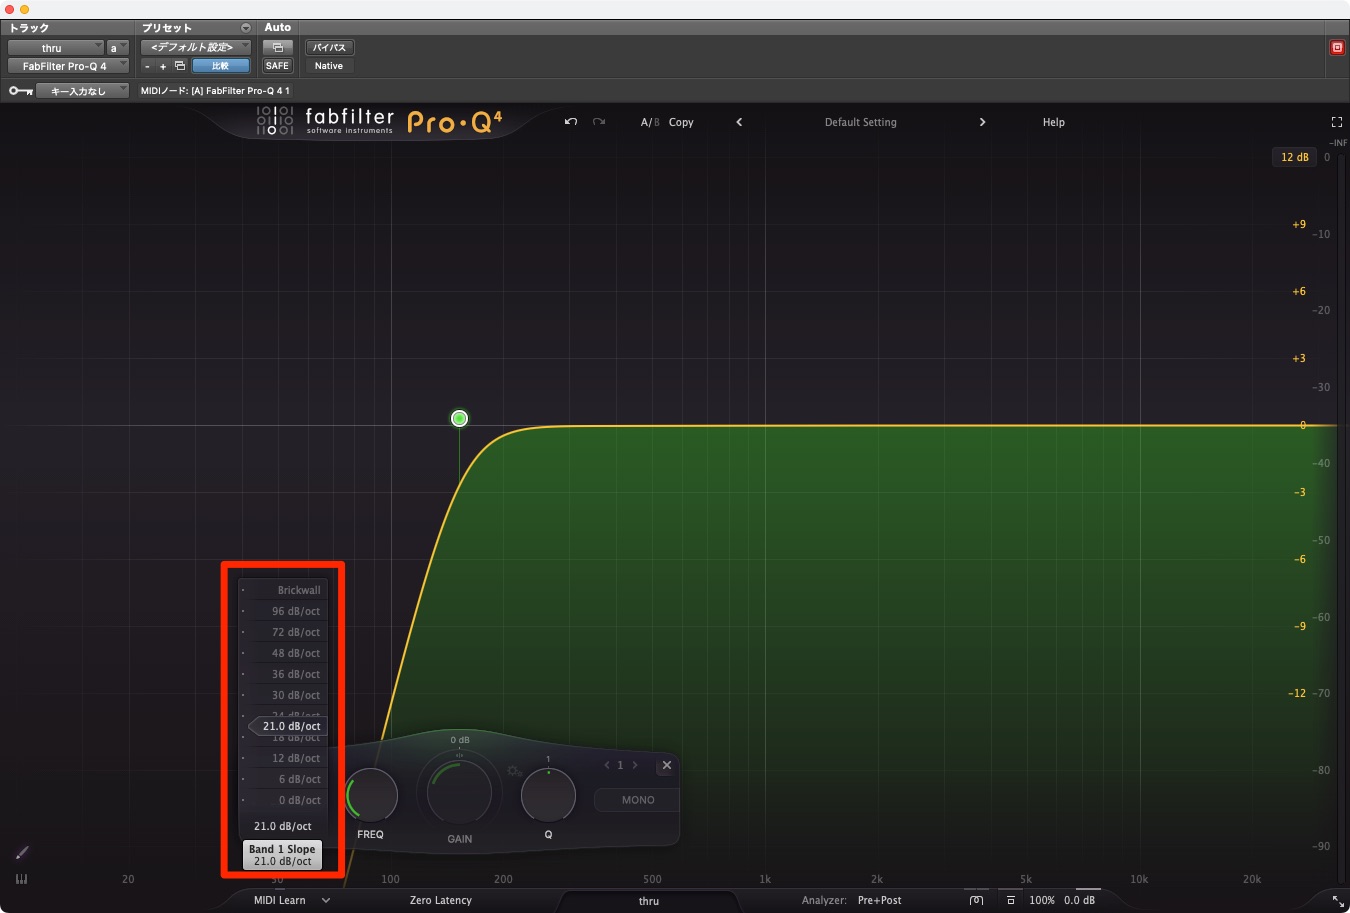
Task: Select previous band arrow
Action: pyautogui.click(x=607, y=765)
